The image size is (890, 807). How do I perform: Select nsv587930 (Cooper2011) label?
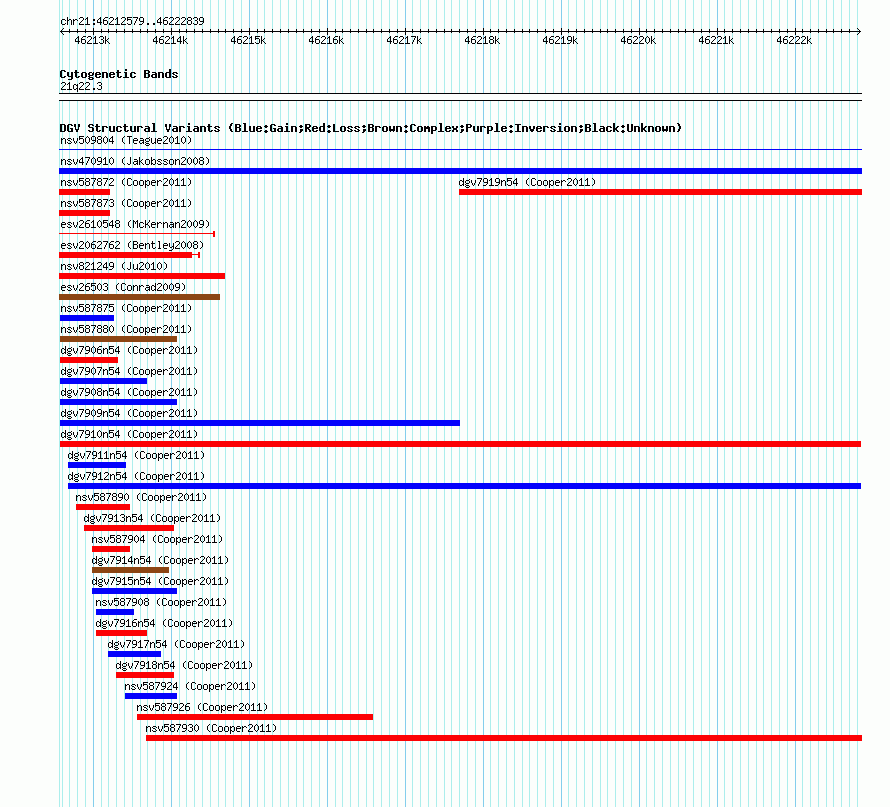[211, 728]
